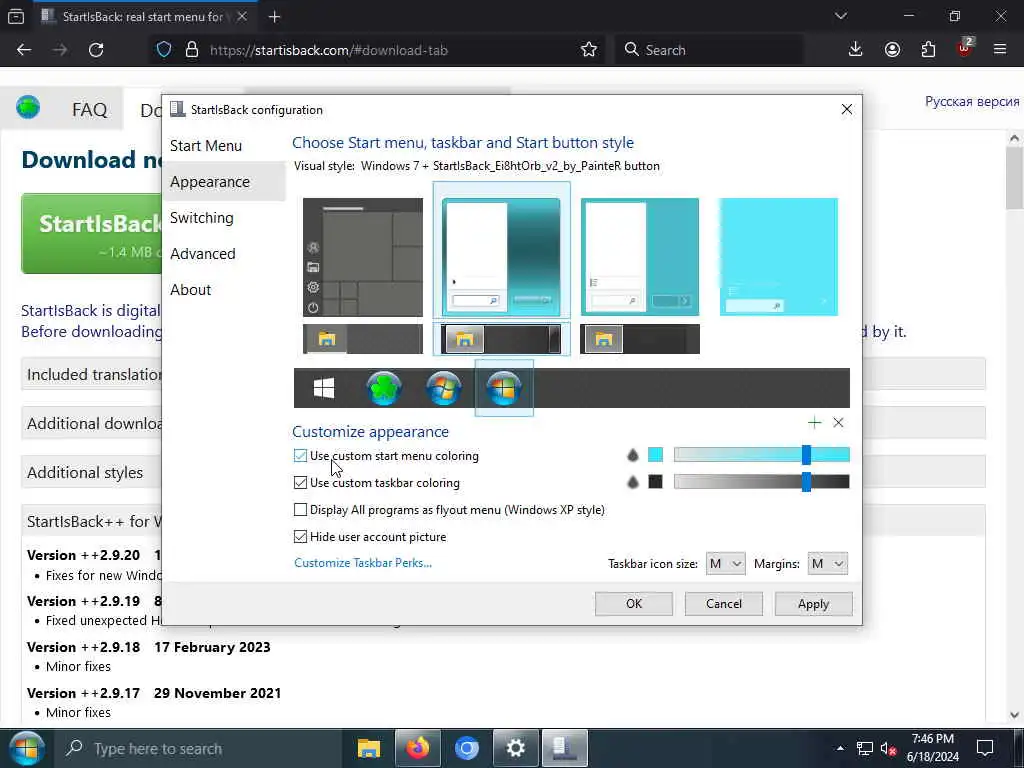Click Cancel button

click(x=724, y=603)
